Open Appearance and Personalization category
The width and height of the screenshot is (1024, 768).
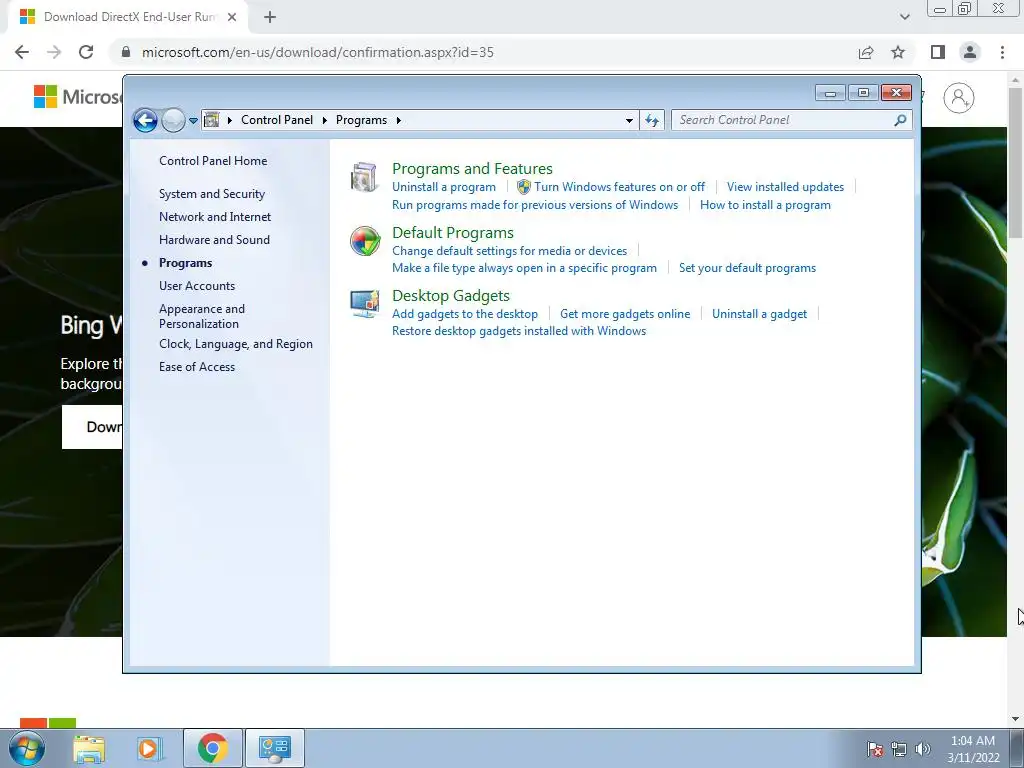click(202, 316)
